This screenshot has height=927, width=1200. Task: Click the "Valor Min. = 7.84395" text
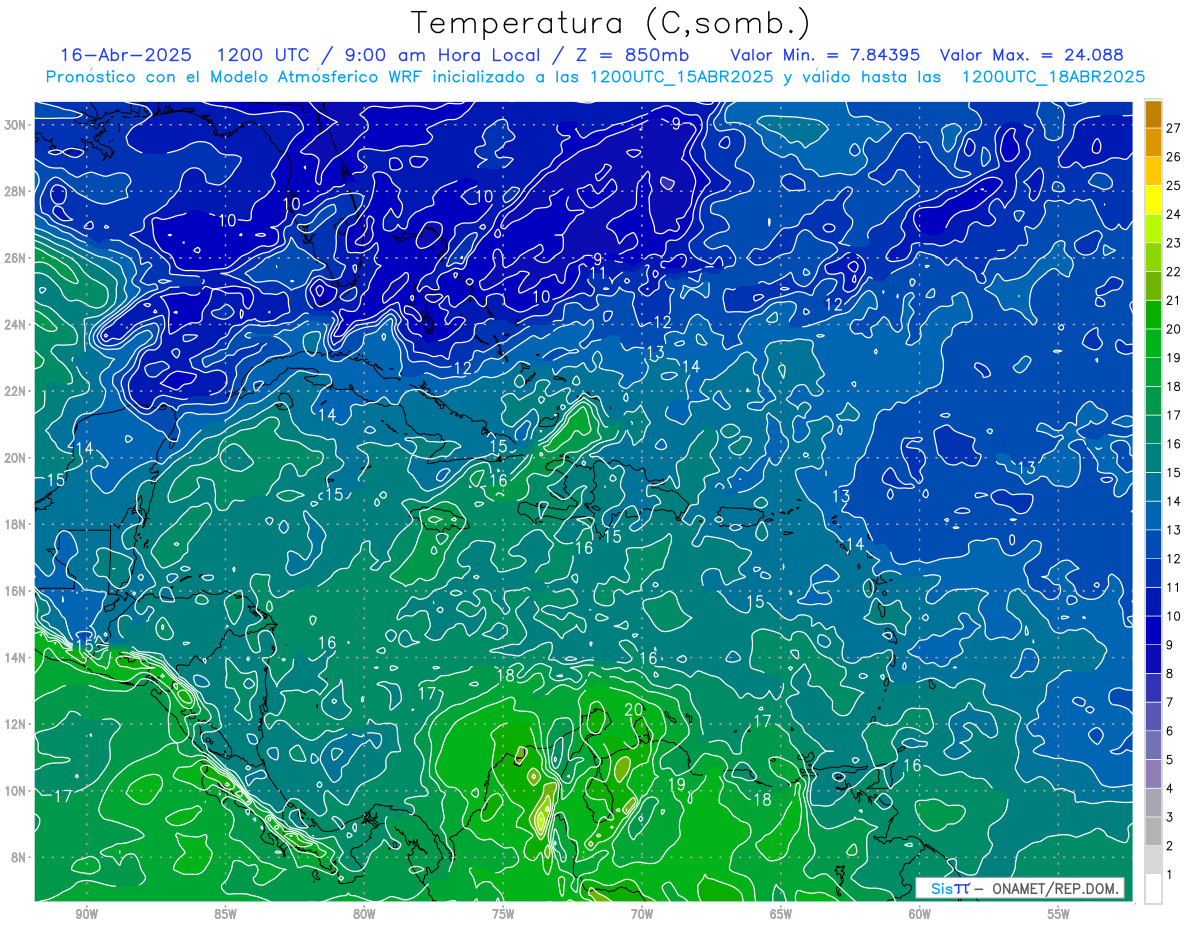tap(826, 55)
